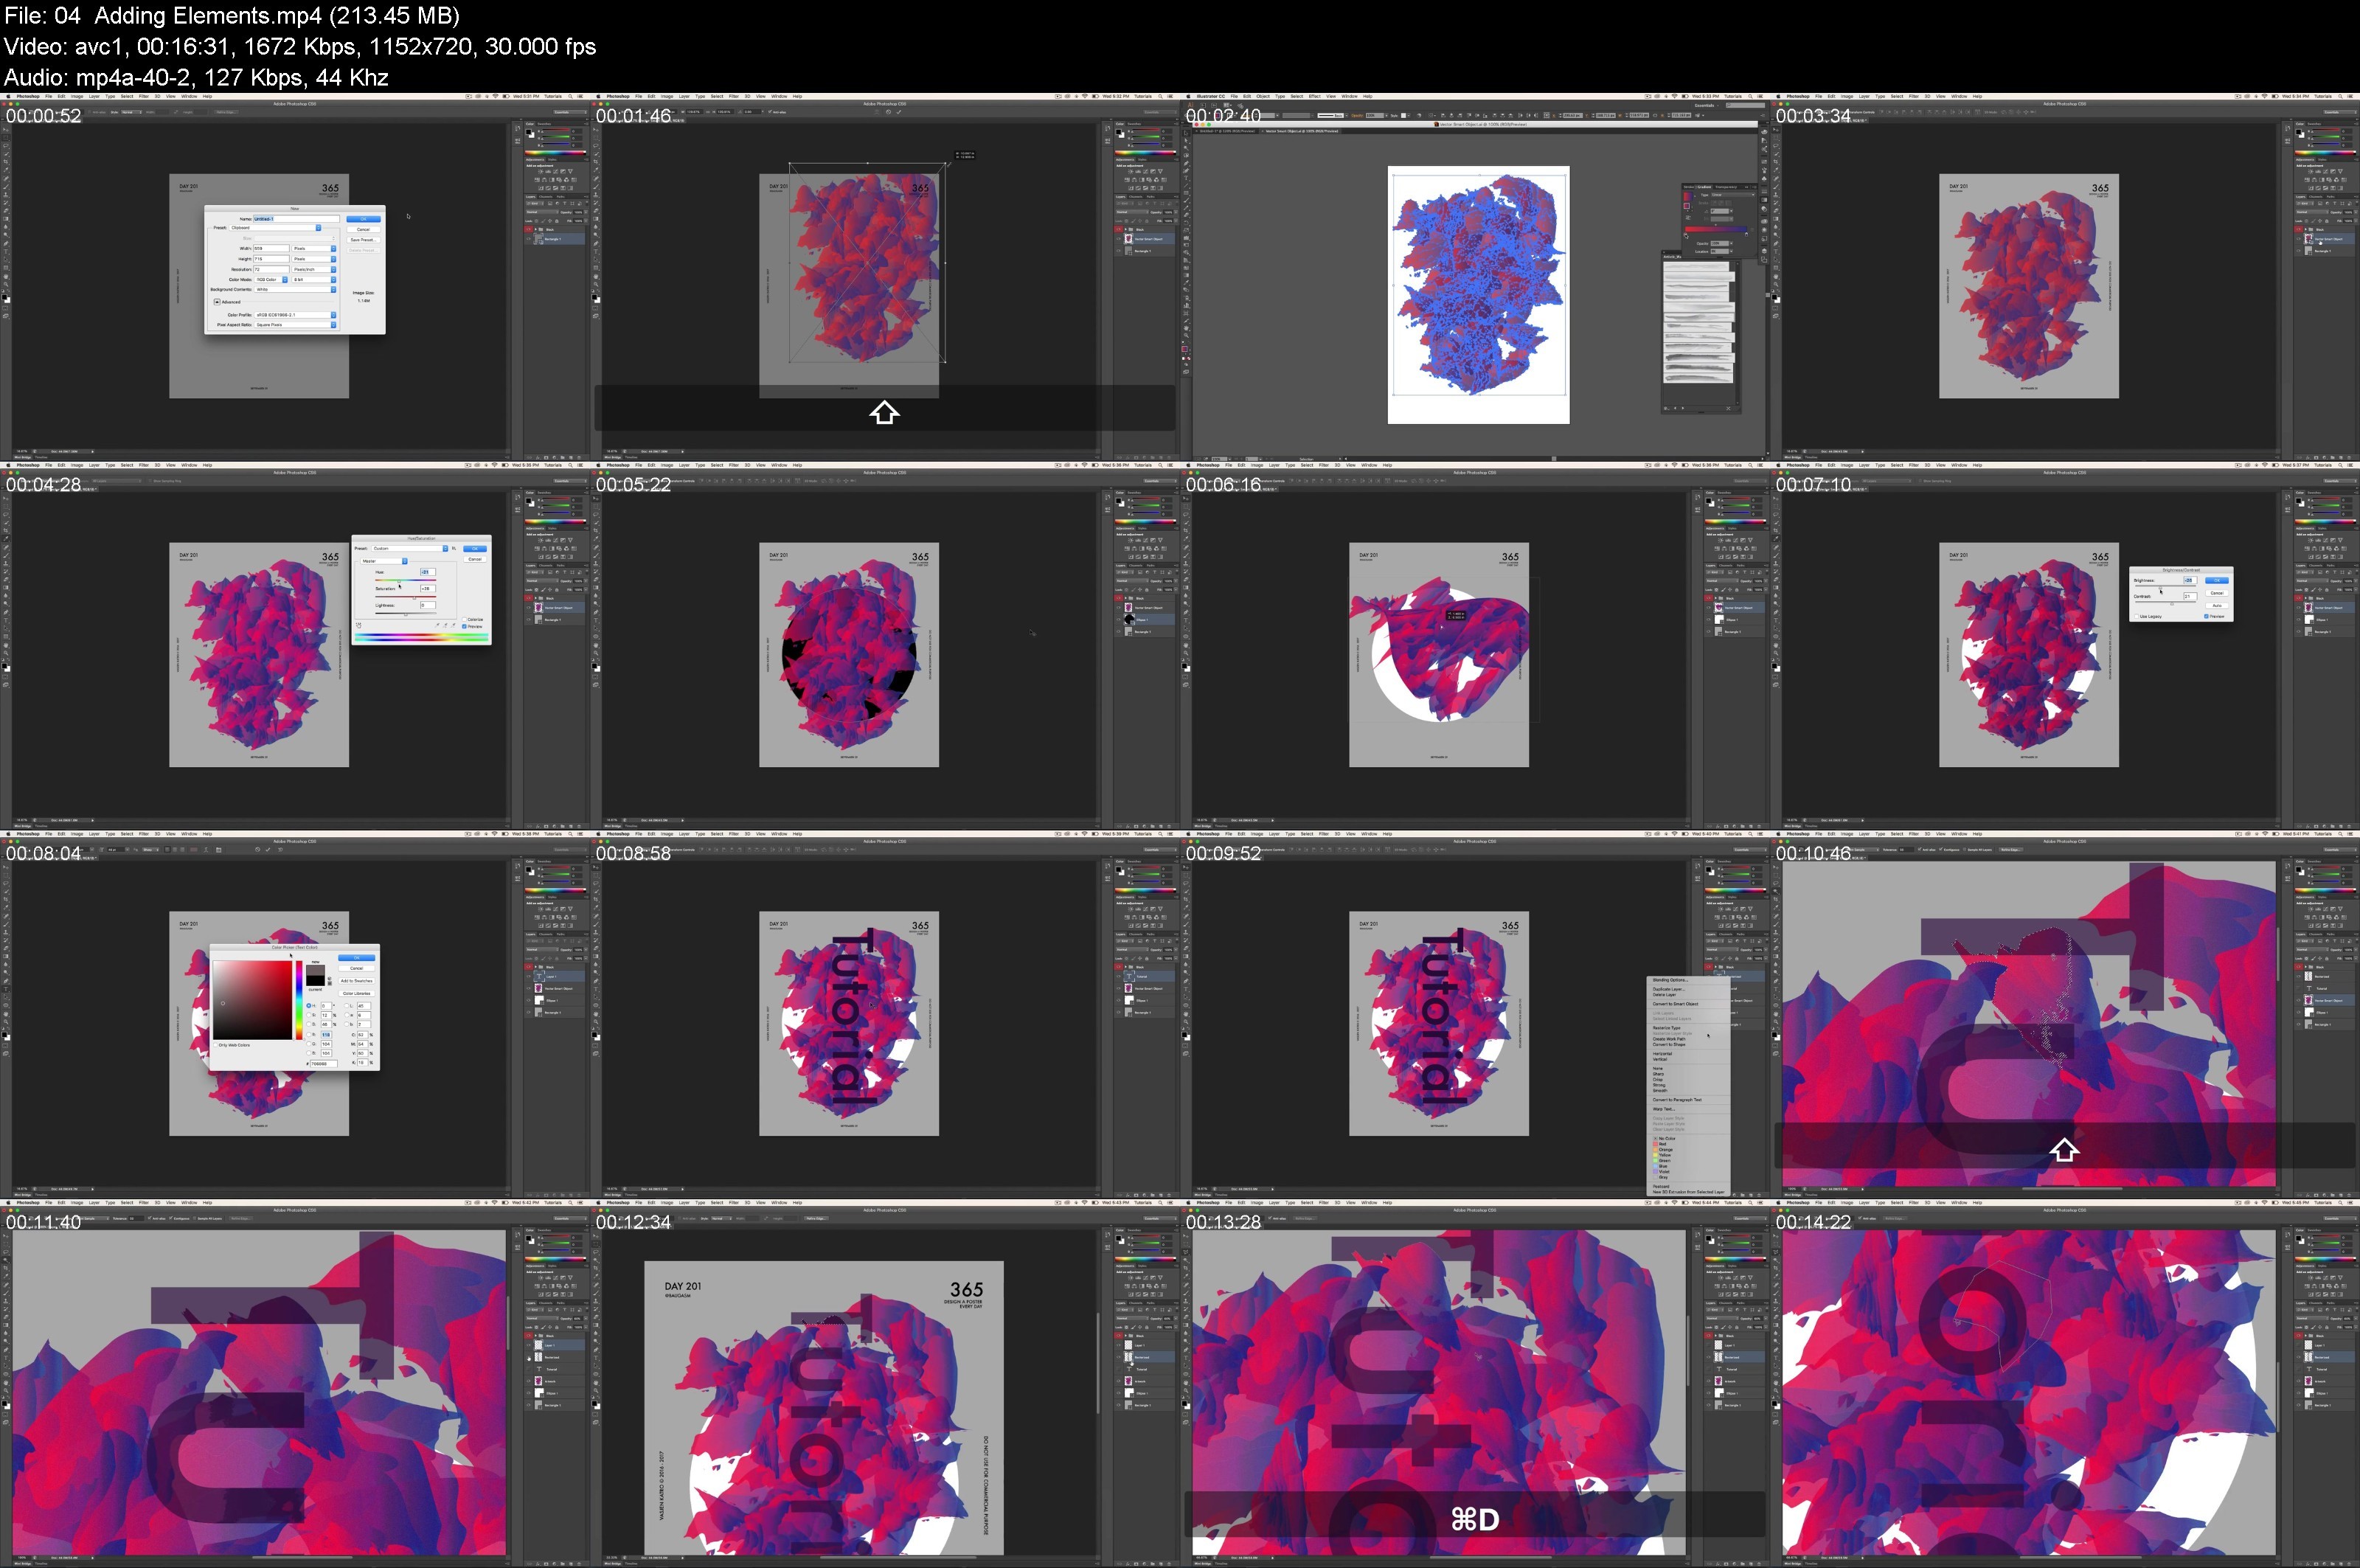Open Color Profile dropdown in 00:00:52 New dialog

[x=296, y=316]
